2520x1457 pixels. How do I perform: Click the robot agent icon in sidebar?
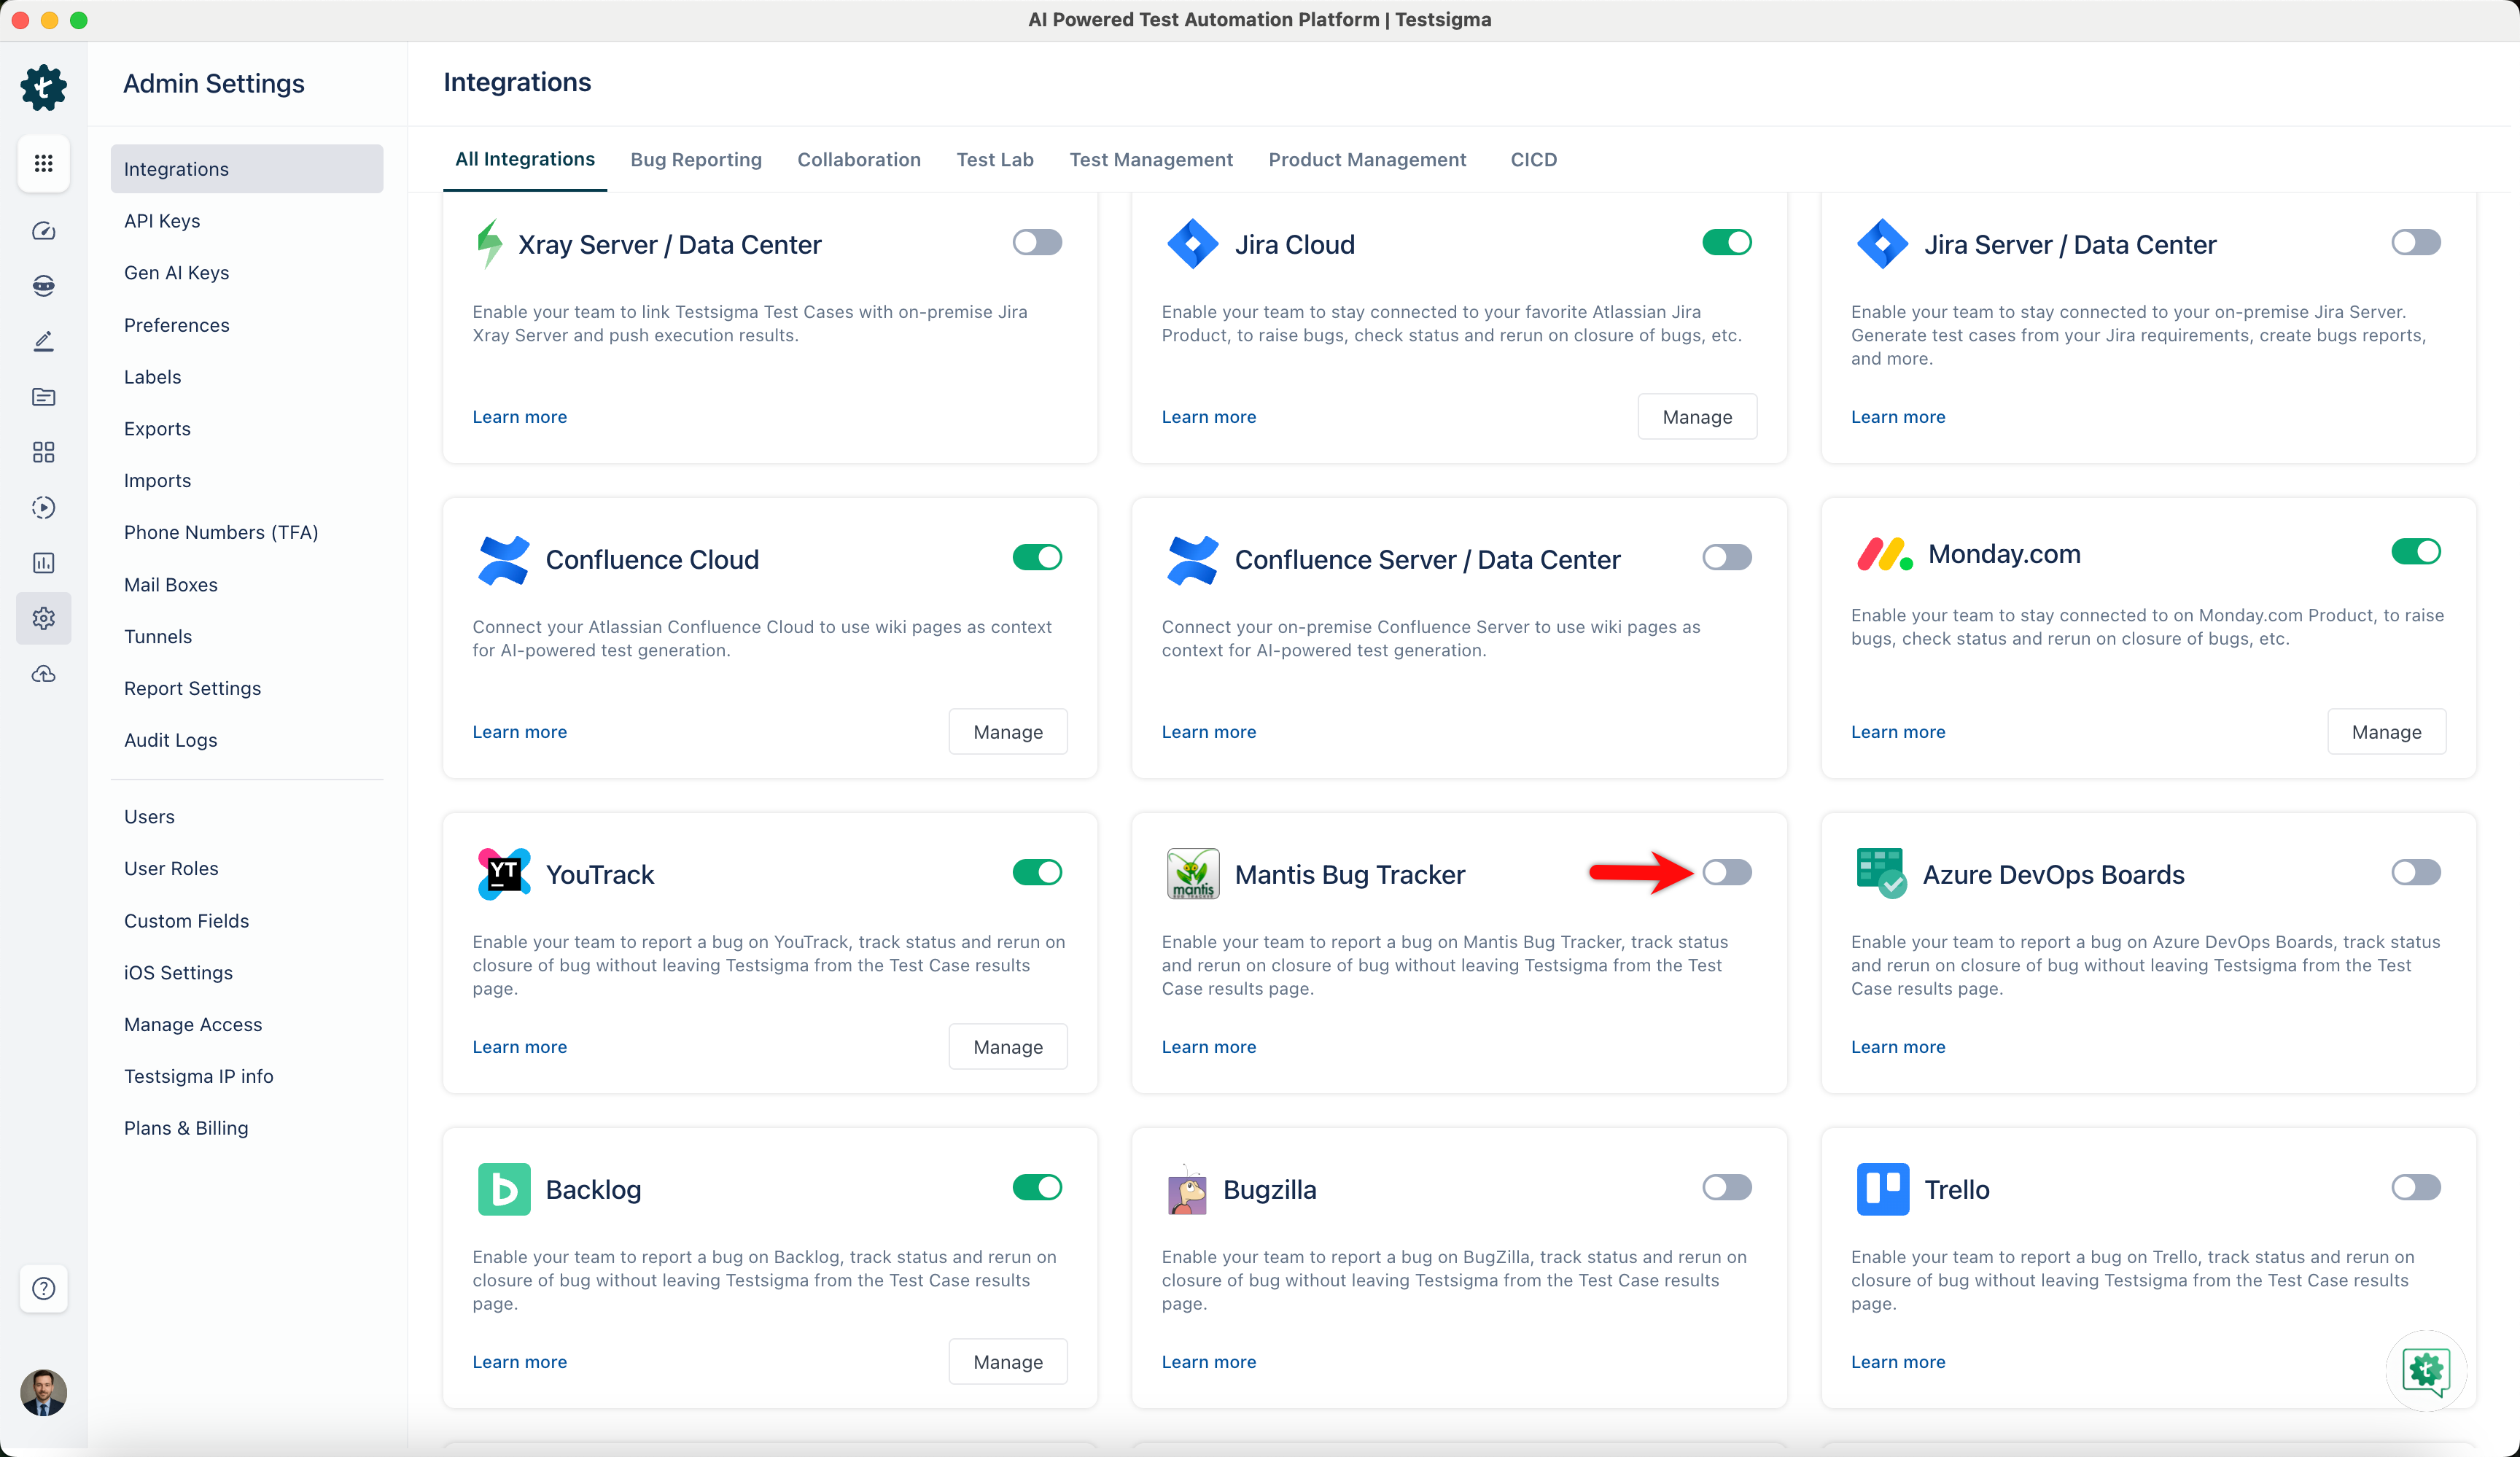(x=43, y=286)
